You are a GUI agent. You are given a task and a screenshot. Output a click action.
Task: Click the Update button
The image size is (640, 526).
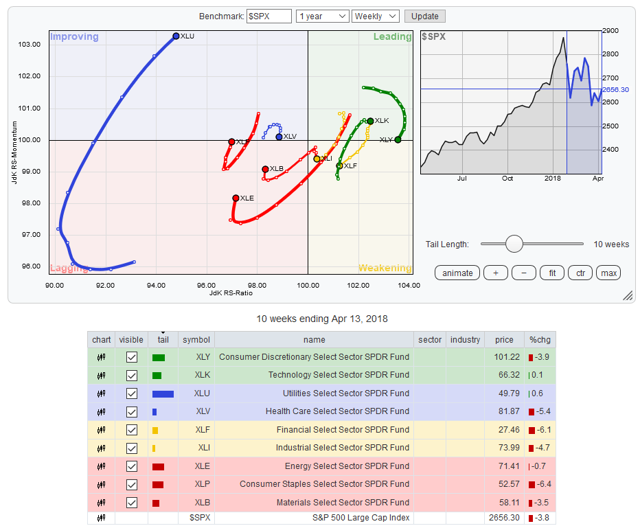point(424,16)
